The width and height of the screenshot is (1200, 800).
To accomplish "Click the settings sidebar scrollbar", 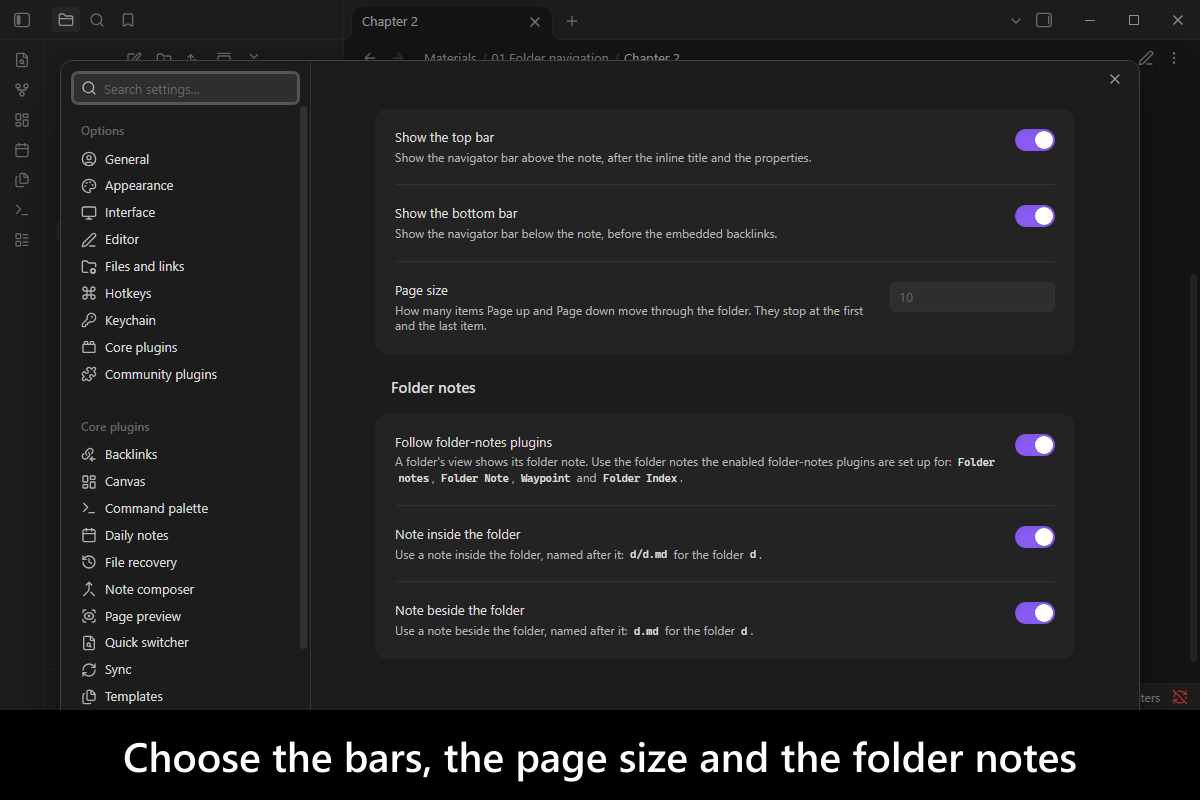I will (x=304, y=378).
